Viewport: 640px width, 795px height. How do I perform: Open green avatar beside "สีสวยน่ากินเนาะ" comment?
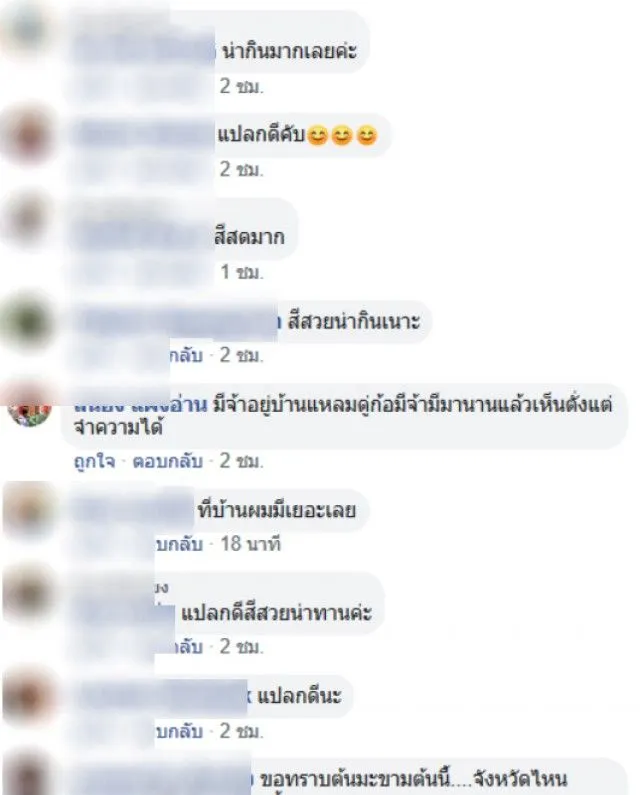(28, 321)
